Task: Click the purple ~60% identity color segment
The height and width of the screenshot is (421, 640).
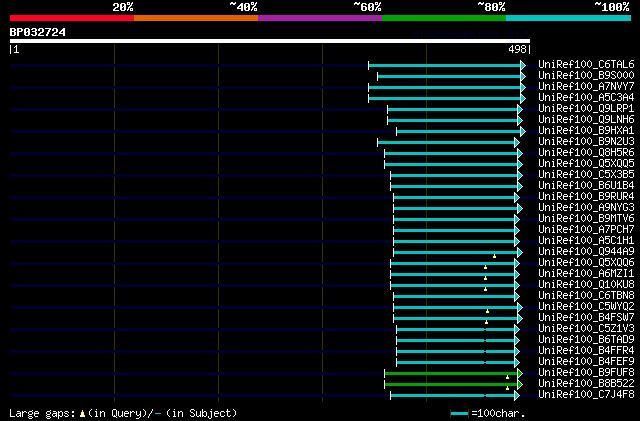Action: tap(320, 18)
